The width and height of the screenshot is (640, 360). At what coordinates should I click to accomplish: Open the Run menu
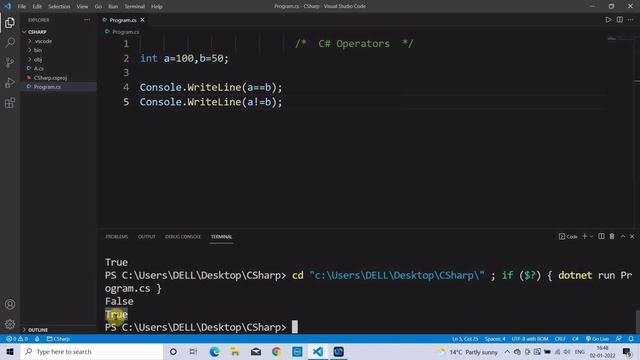pyautogui.click(x=113, y=7)
